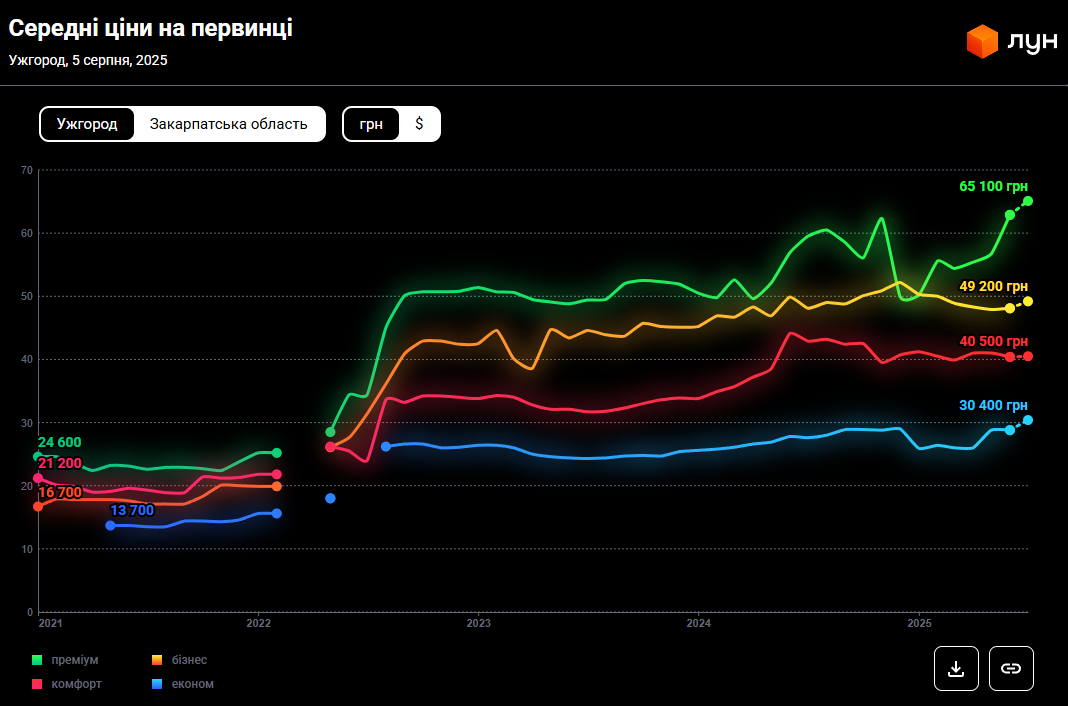Click the red комфорт legend swatch
The height and width of the screenshot is (706, 1068).
click(x=37, y=684)
